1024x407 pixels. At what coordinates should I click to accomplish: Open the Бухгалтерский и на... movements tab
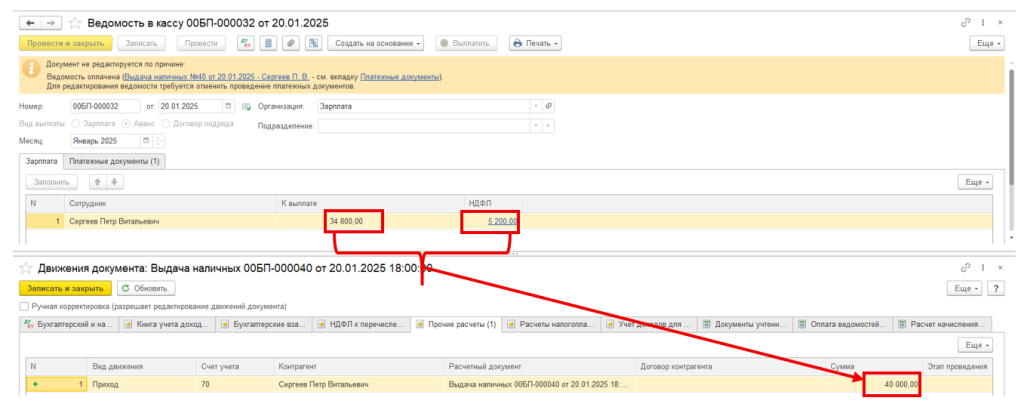click(x=69, y=323)
